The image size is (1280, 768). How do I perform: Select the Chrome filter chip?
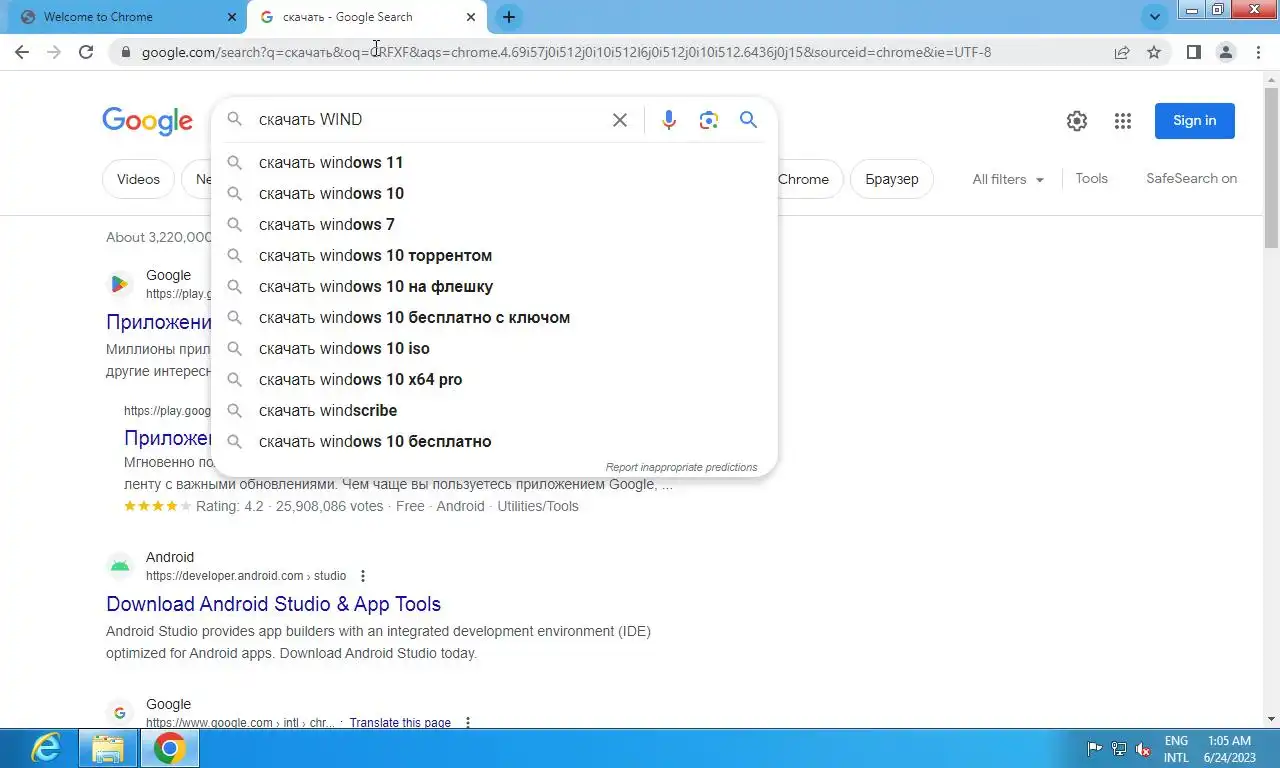tap(803, 179)
